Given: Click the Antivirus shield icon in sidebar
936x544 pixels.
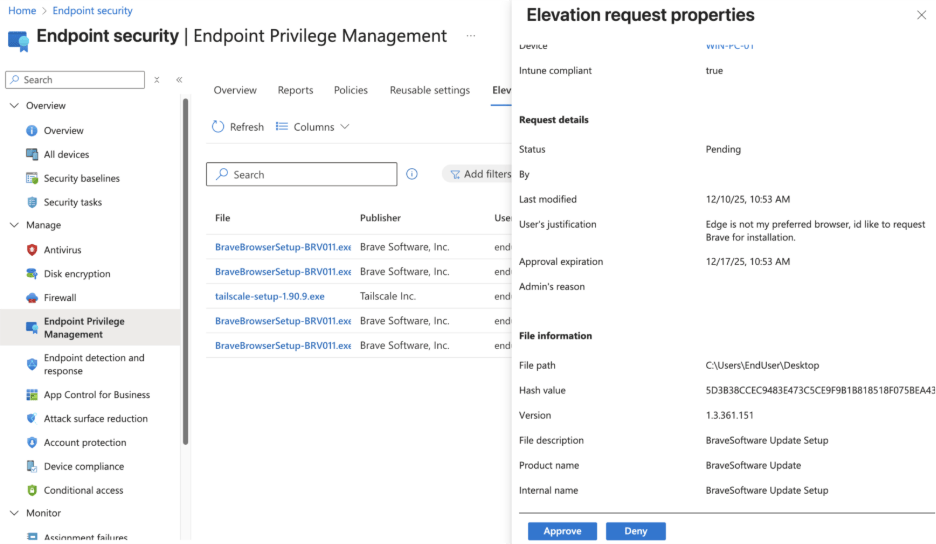Looking at the screenshot, I should (32, 250).
